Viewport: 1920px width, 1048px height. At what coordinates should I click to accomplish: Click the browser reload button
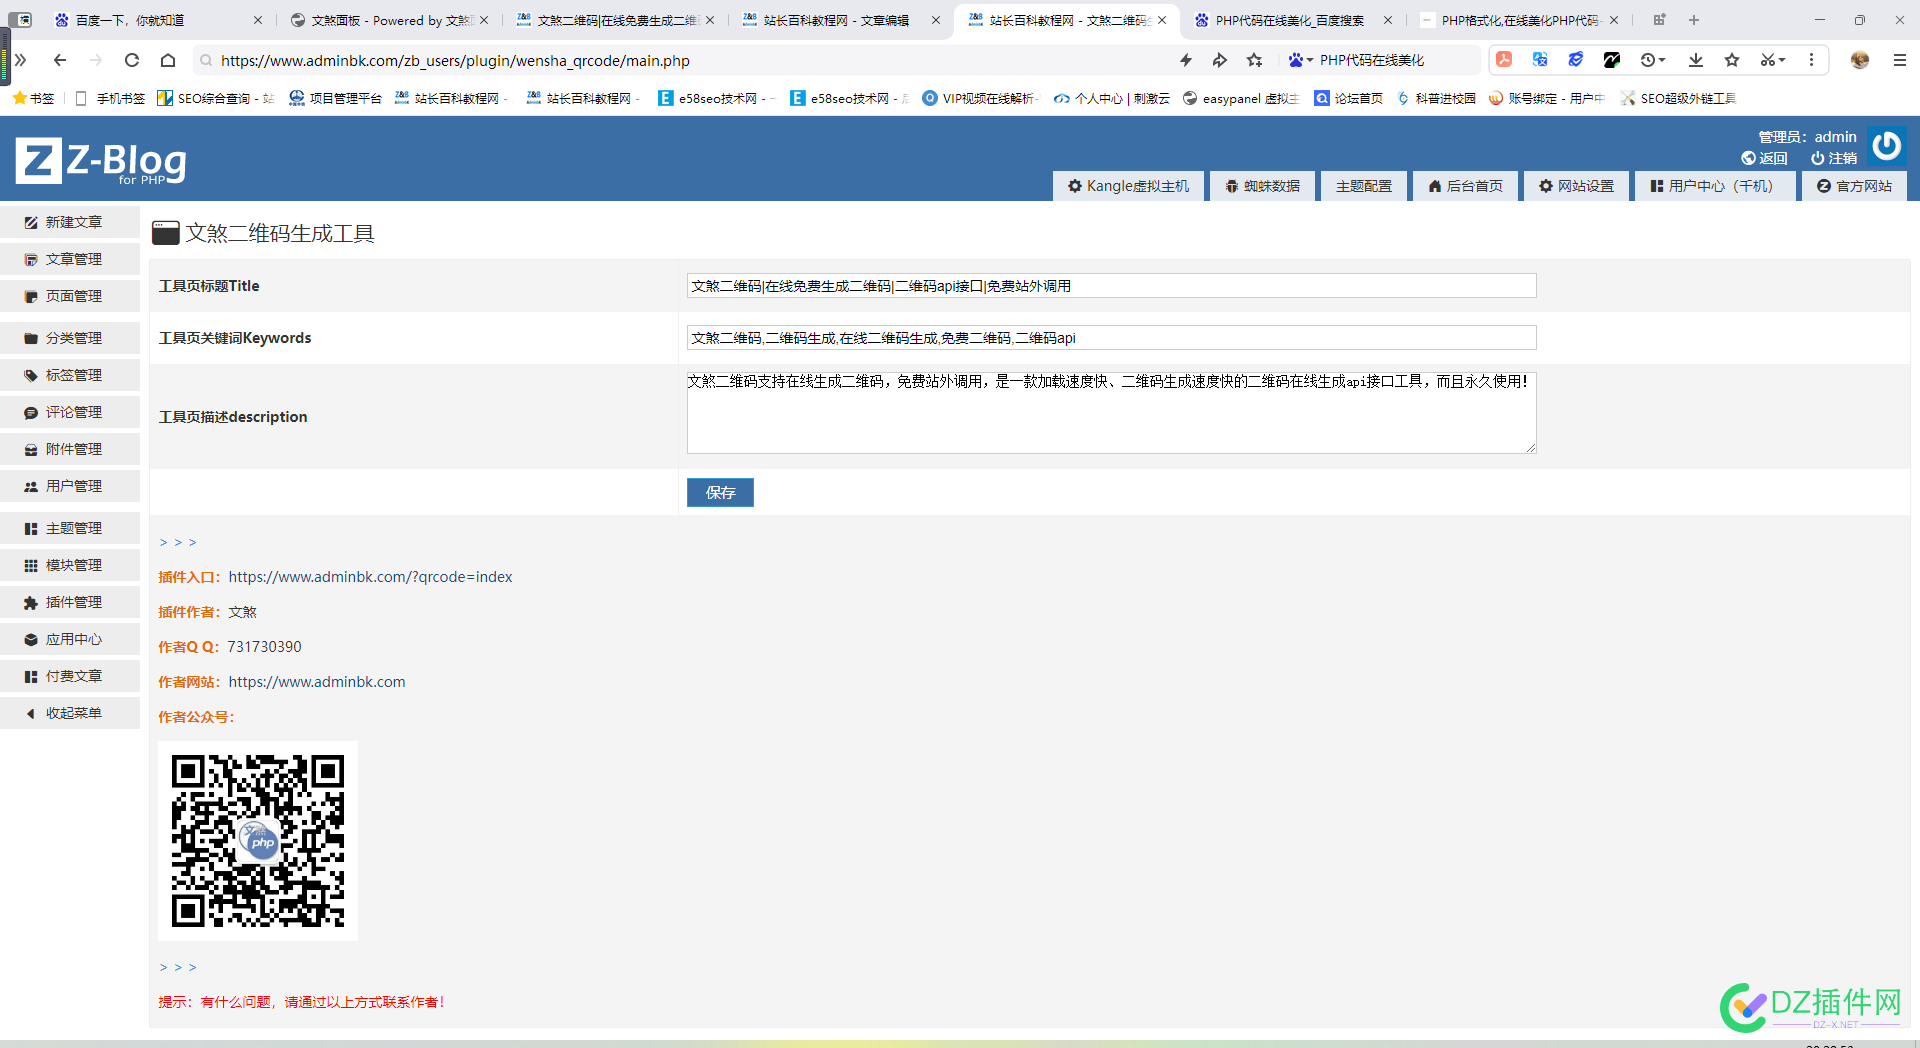click(132, 60)
